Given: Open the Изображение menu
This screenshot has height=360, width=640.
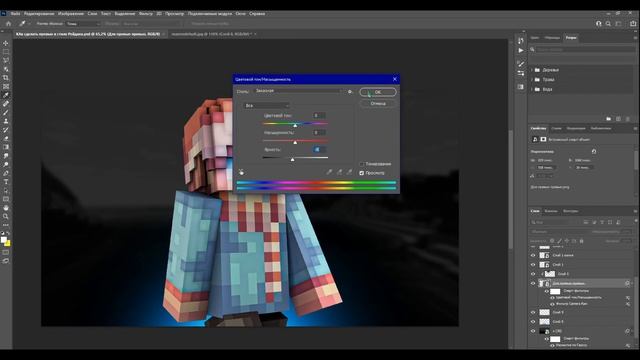Looking at the screenshot, I should pos(71,13).
